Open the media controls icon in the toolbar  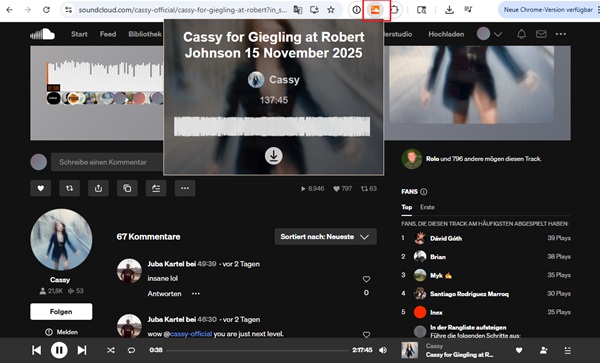pyautogui.click(x=468, y=9)
